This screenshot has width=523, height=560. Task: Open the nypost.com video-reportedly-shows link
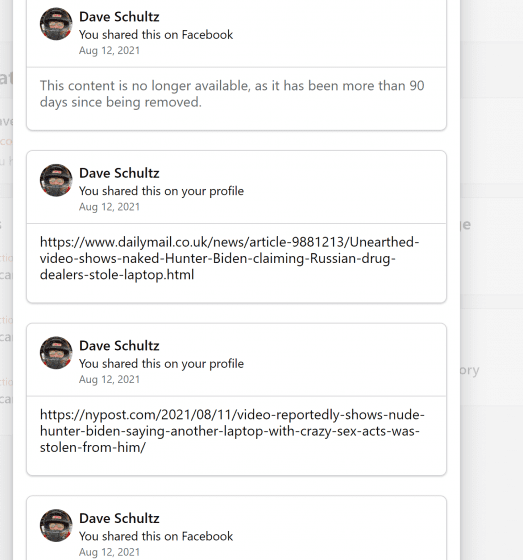[x=232, y=431]
